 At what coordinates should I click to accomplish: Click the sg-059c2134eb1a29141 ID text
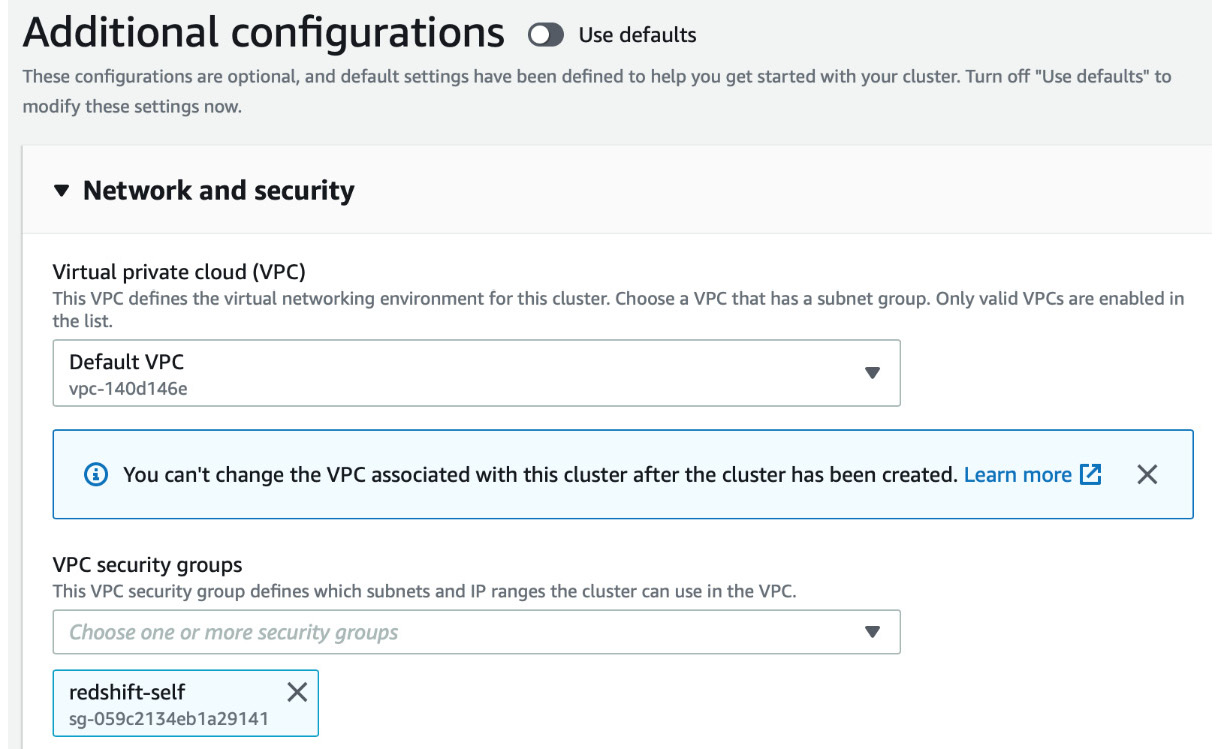169,718
